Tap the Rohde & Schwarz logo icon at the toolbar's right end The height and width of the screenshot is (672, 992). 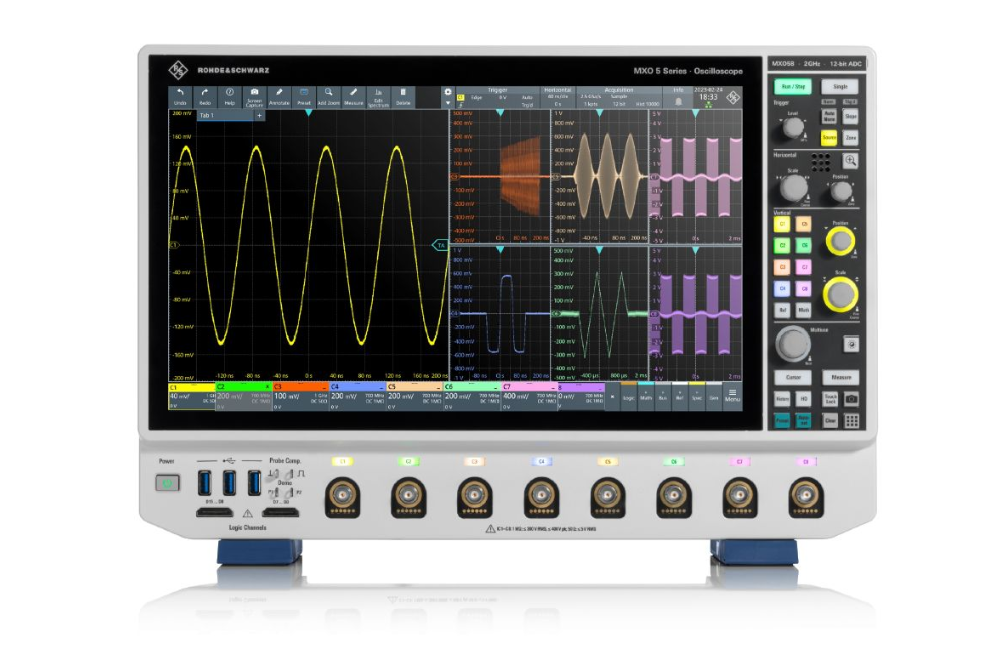733,97
